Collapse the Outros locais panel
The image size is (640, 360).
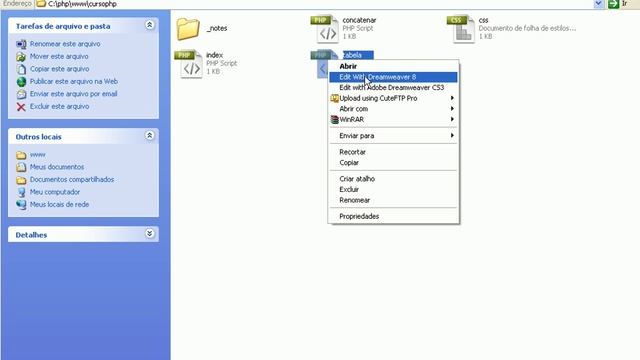click(x=149, y=136)
